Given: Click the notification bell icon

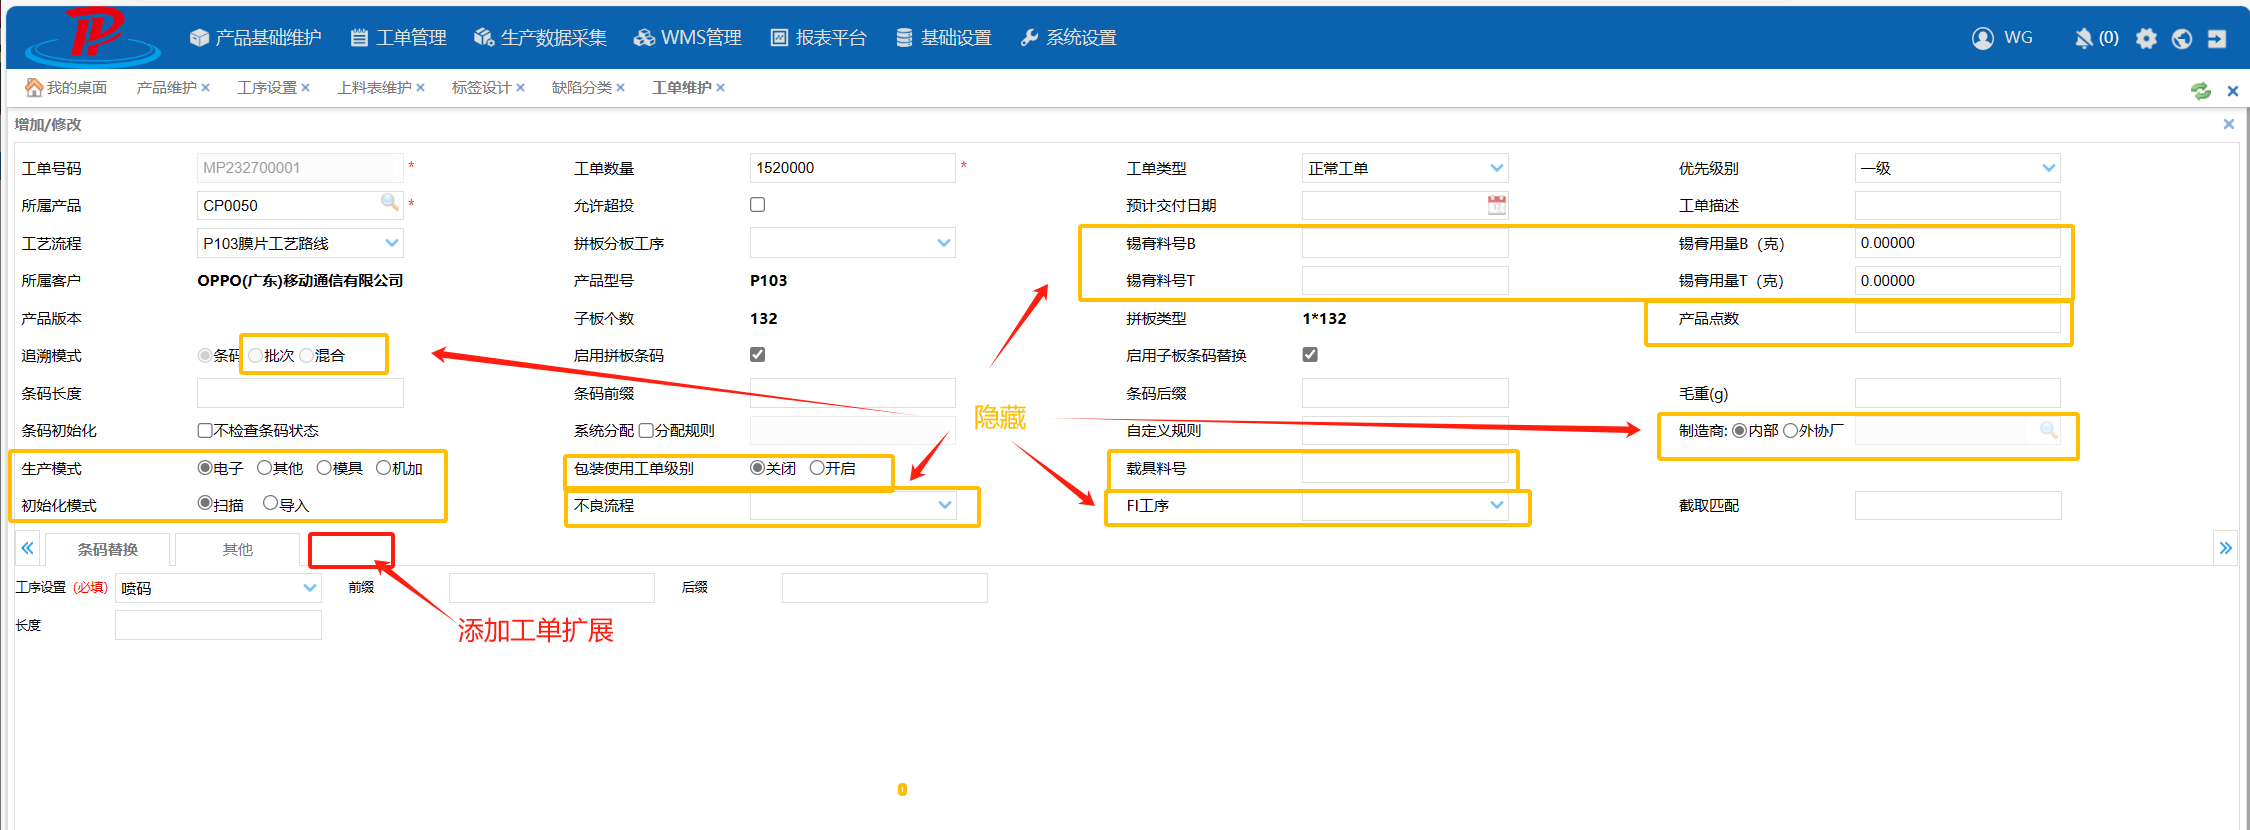Looking at the screenshot, I should coord(2083,38).
